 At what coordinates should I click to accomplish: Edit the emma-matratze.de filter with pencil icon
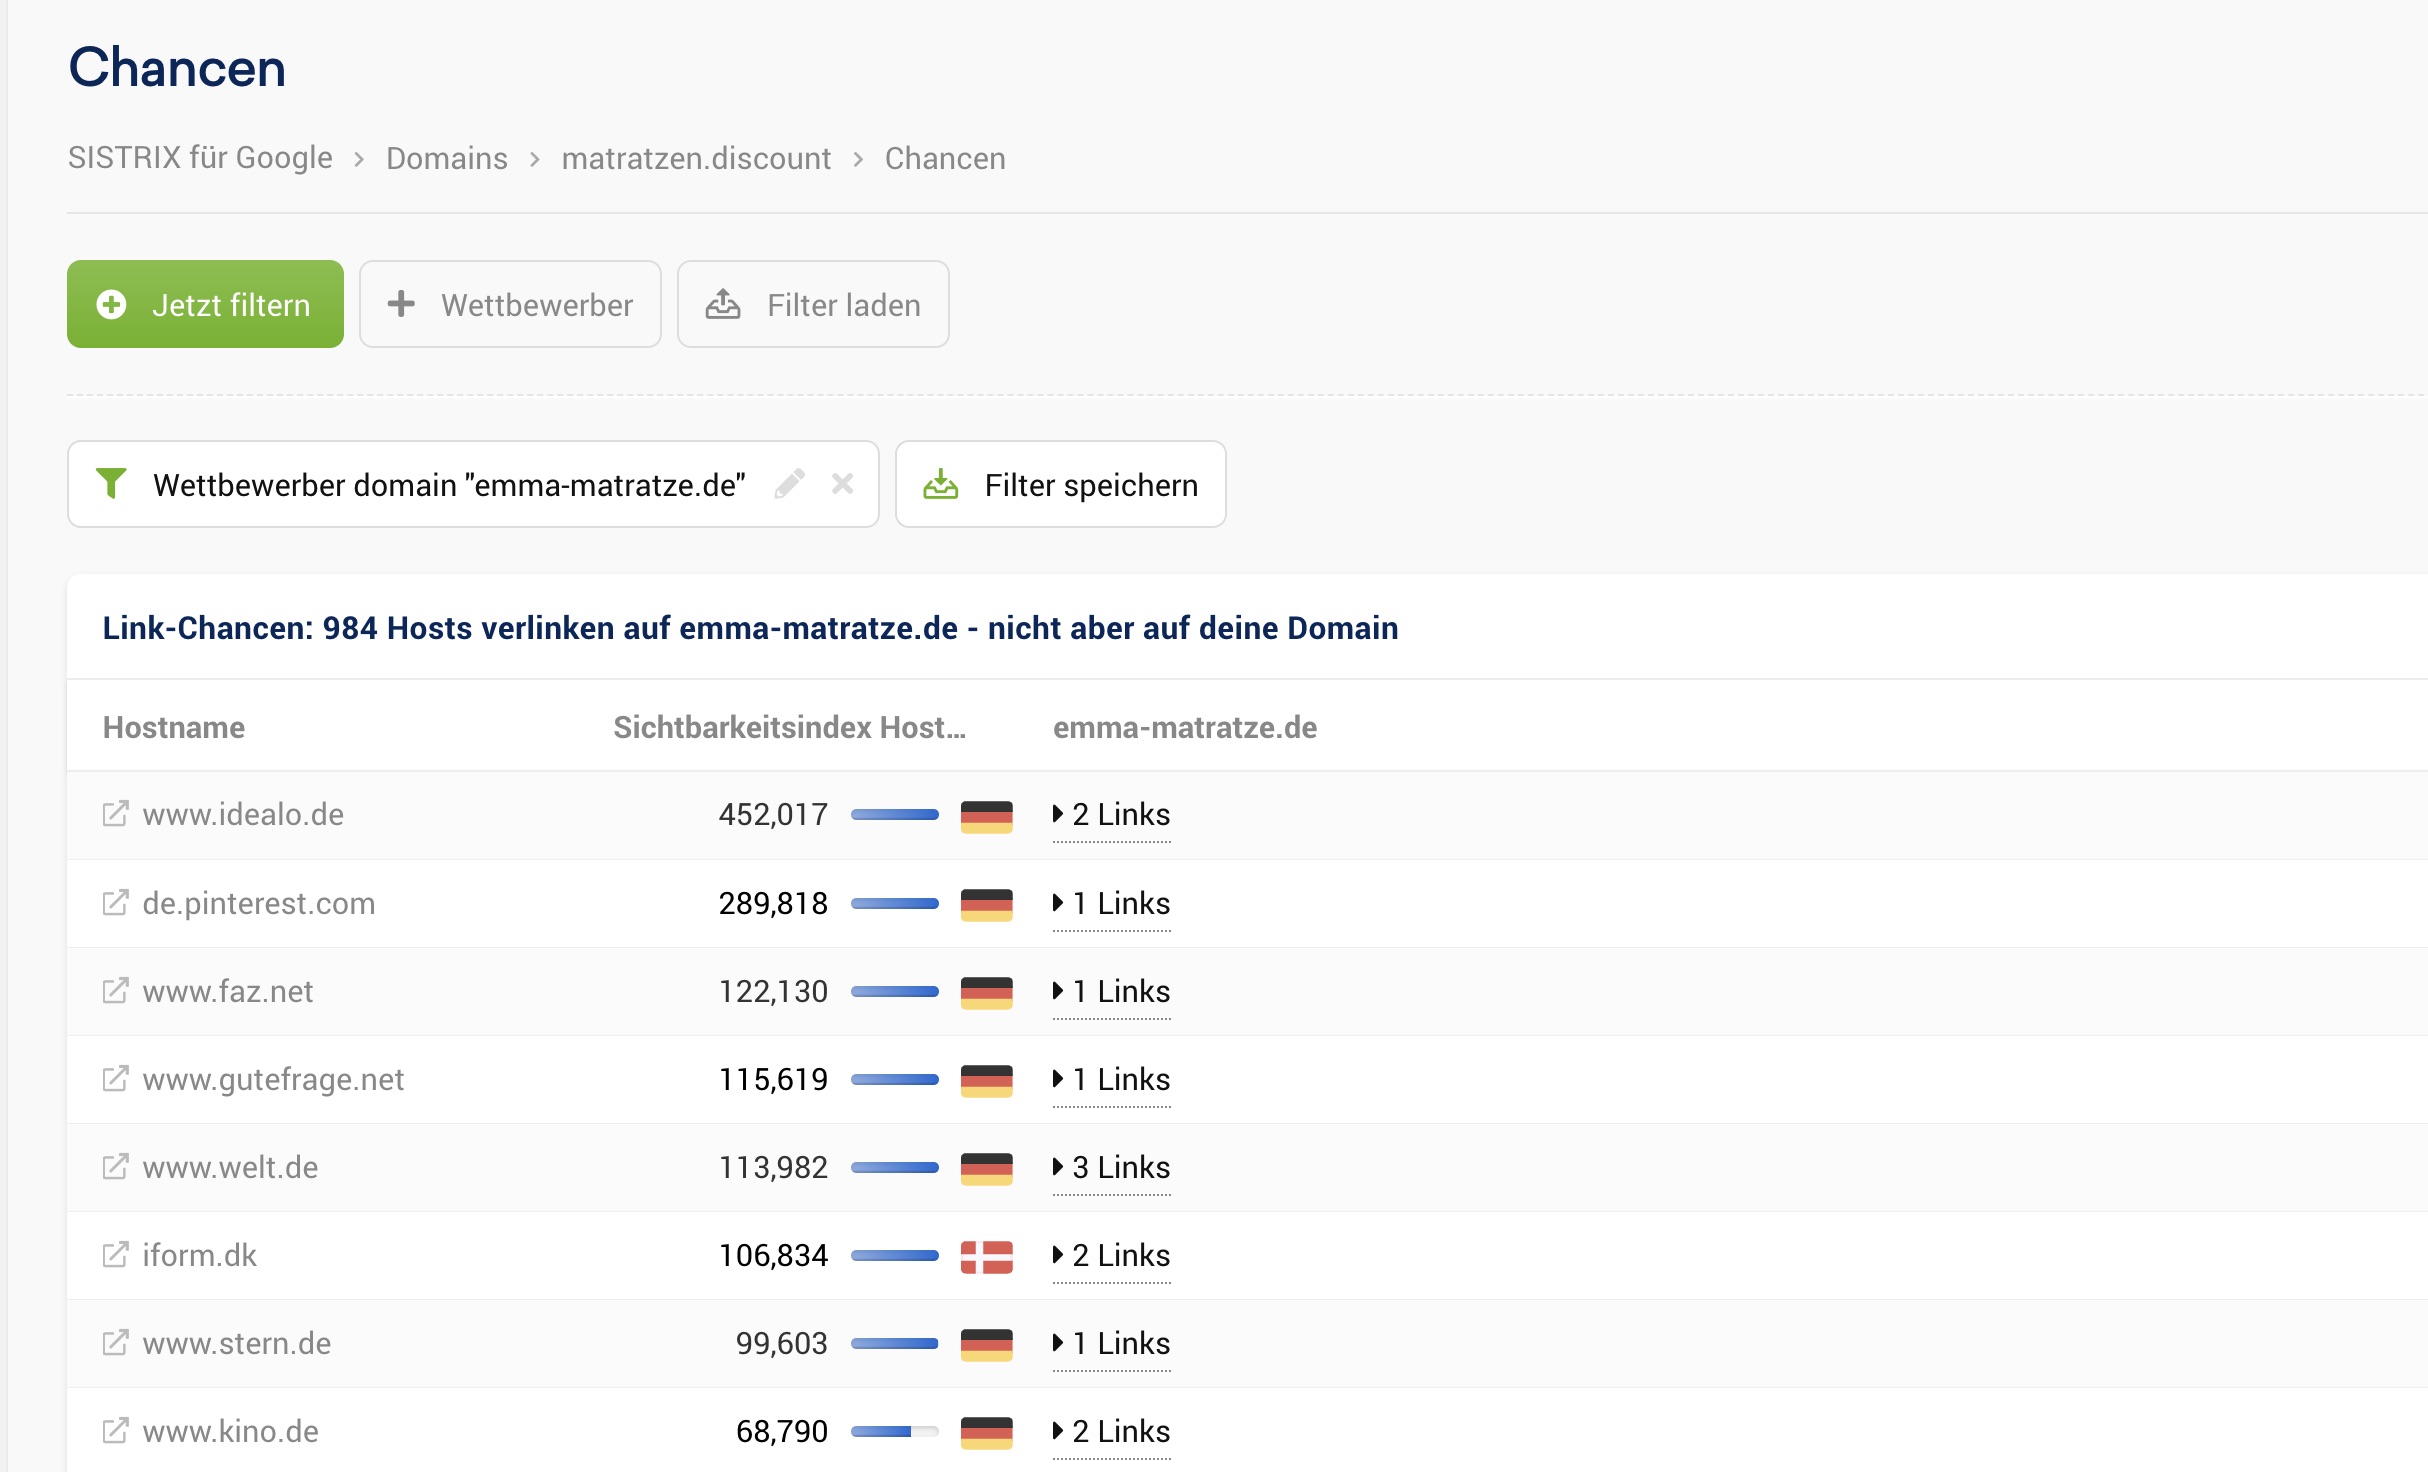[x=789, y=484]
